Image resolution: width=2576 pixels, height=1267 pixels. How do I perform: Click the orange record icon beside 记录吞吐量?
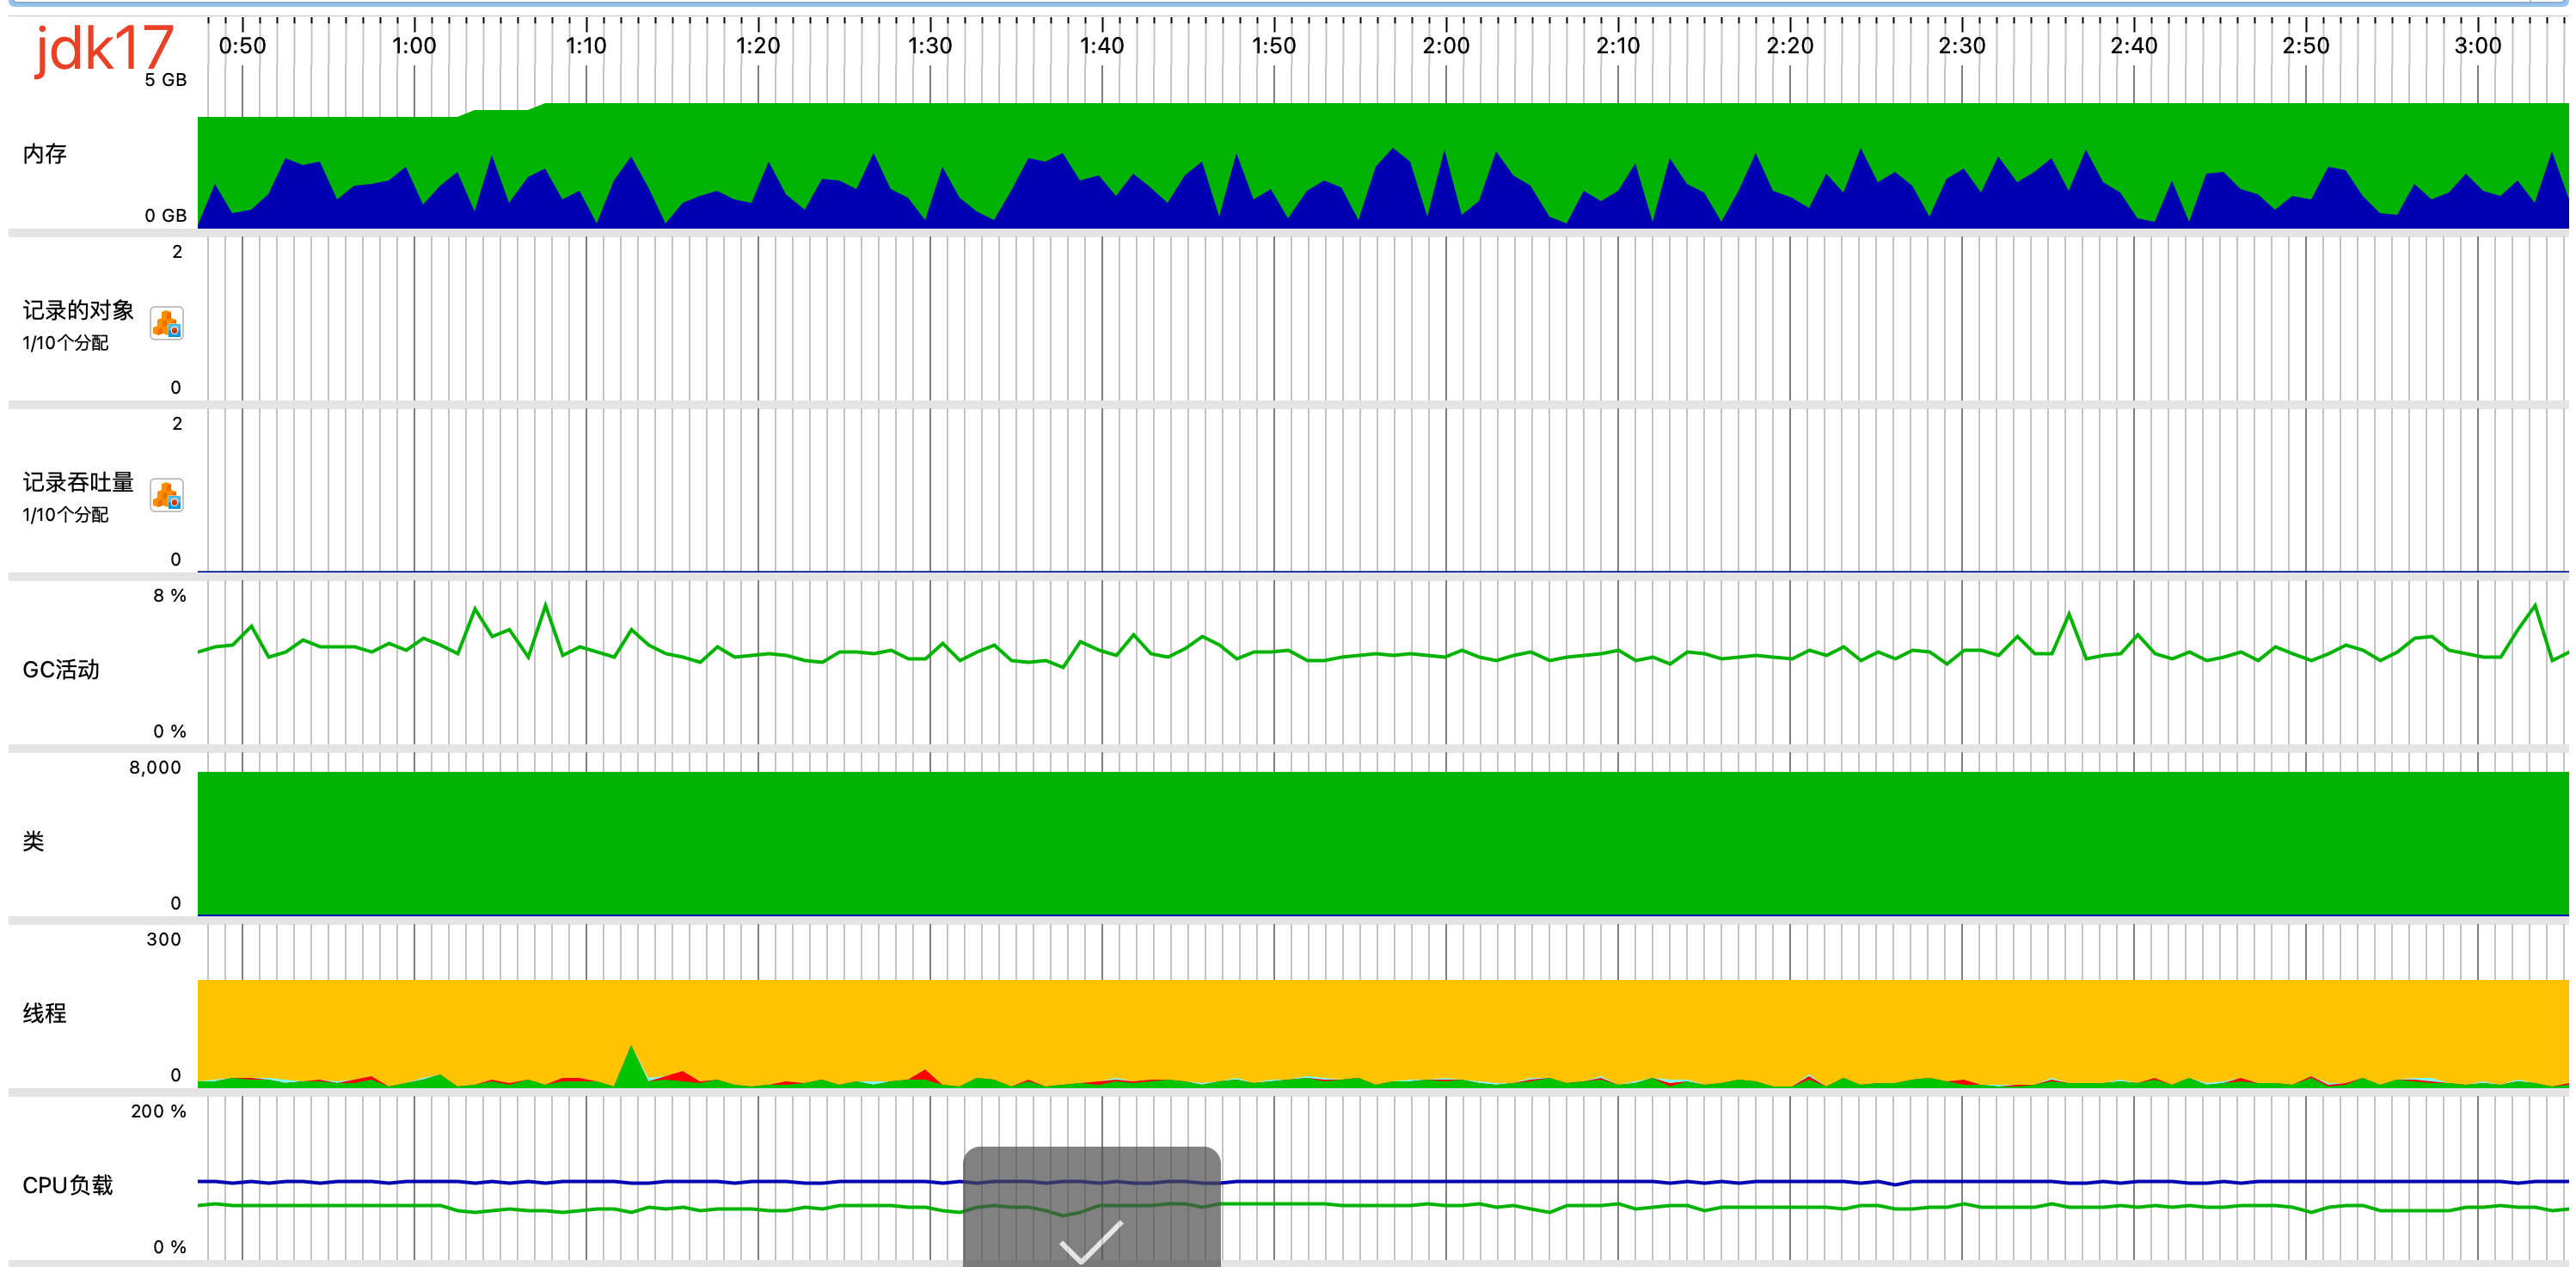(x=168, y=493)
